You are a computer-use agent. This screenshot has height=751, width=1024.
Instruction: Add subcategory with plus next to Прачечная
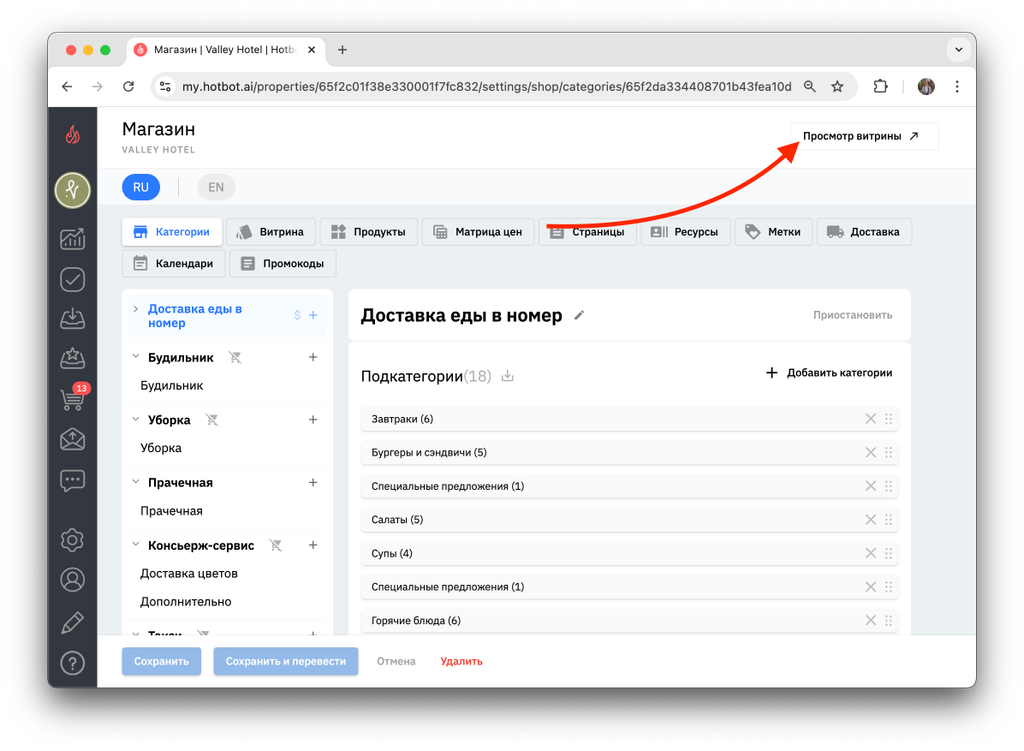click(313, 483)
